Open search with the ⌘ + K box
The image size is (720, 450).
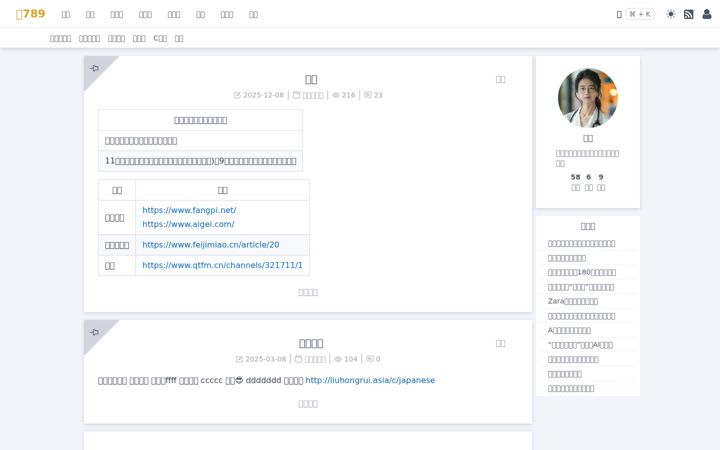point(640,14)
